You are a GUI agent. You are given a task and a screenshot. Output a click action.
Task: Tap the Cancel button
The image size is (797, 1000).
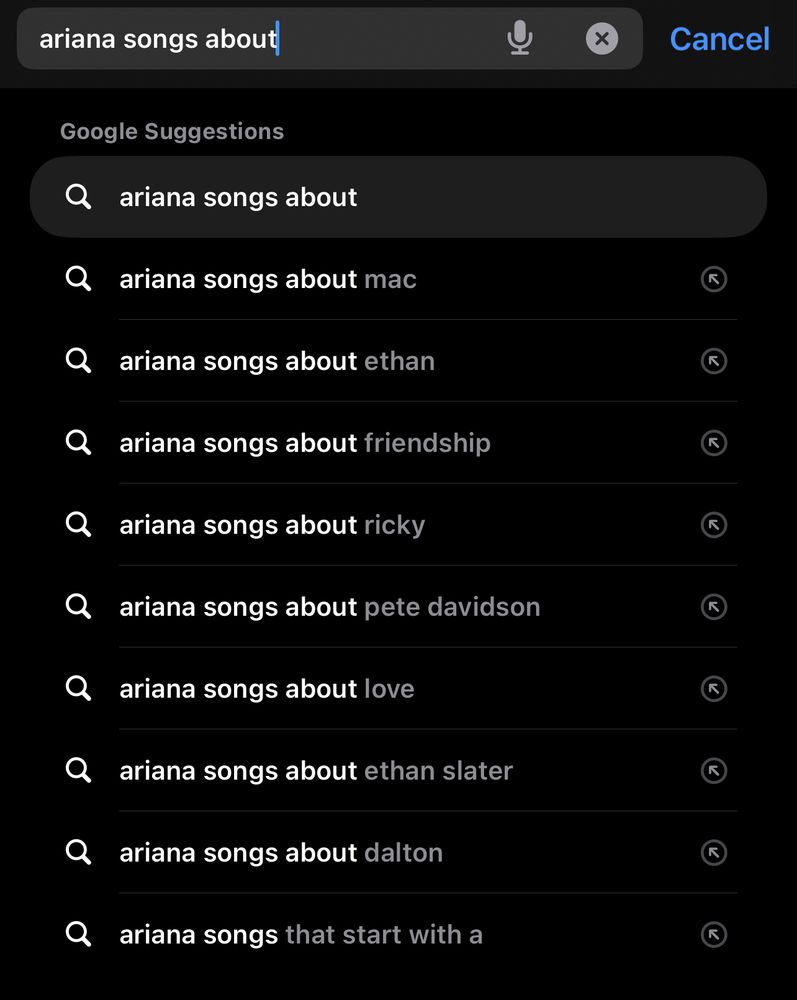(719, 39)
